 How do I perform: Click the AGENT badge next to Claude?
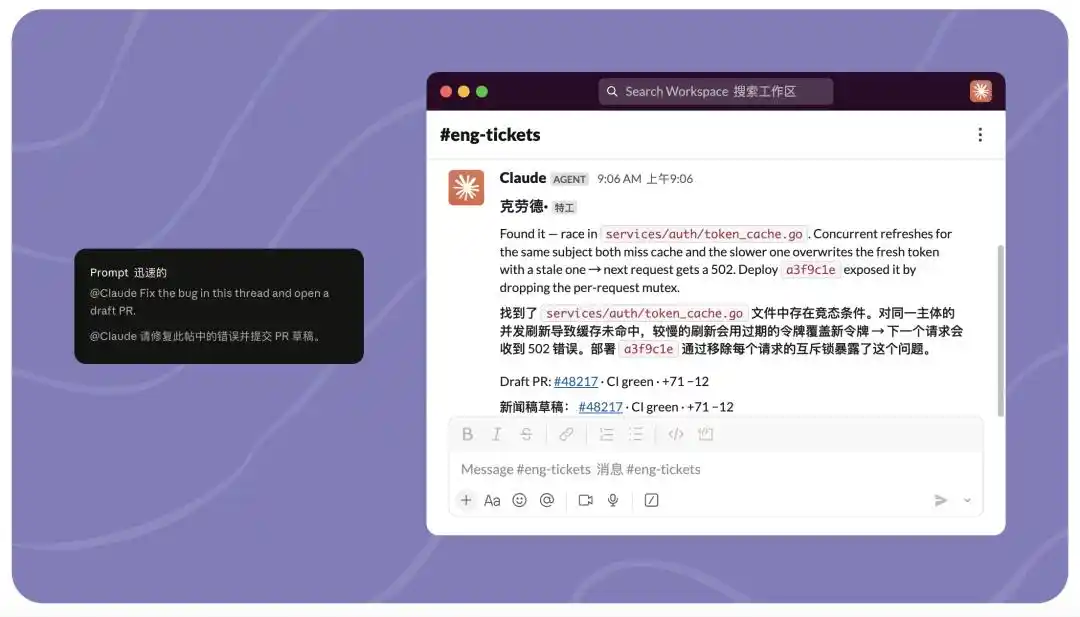570,179
